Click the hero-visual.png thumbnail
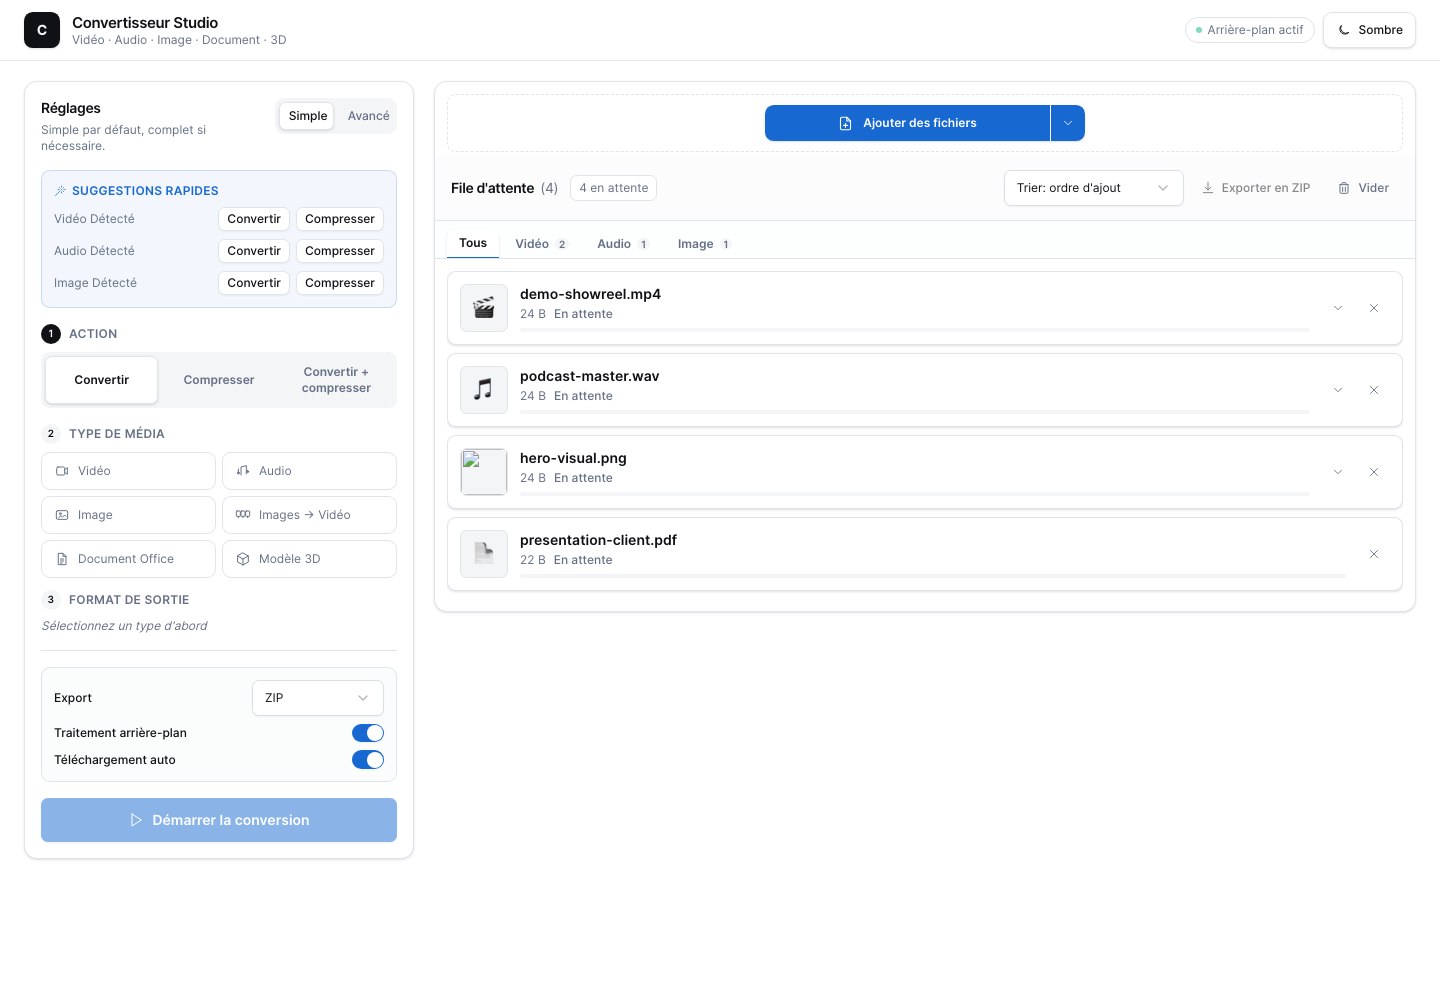The height and width of the screenshot is (1000, 1440). pyautogui.click(x=484, y=472)
